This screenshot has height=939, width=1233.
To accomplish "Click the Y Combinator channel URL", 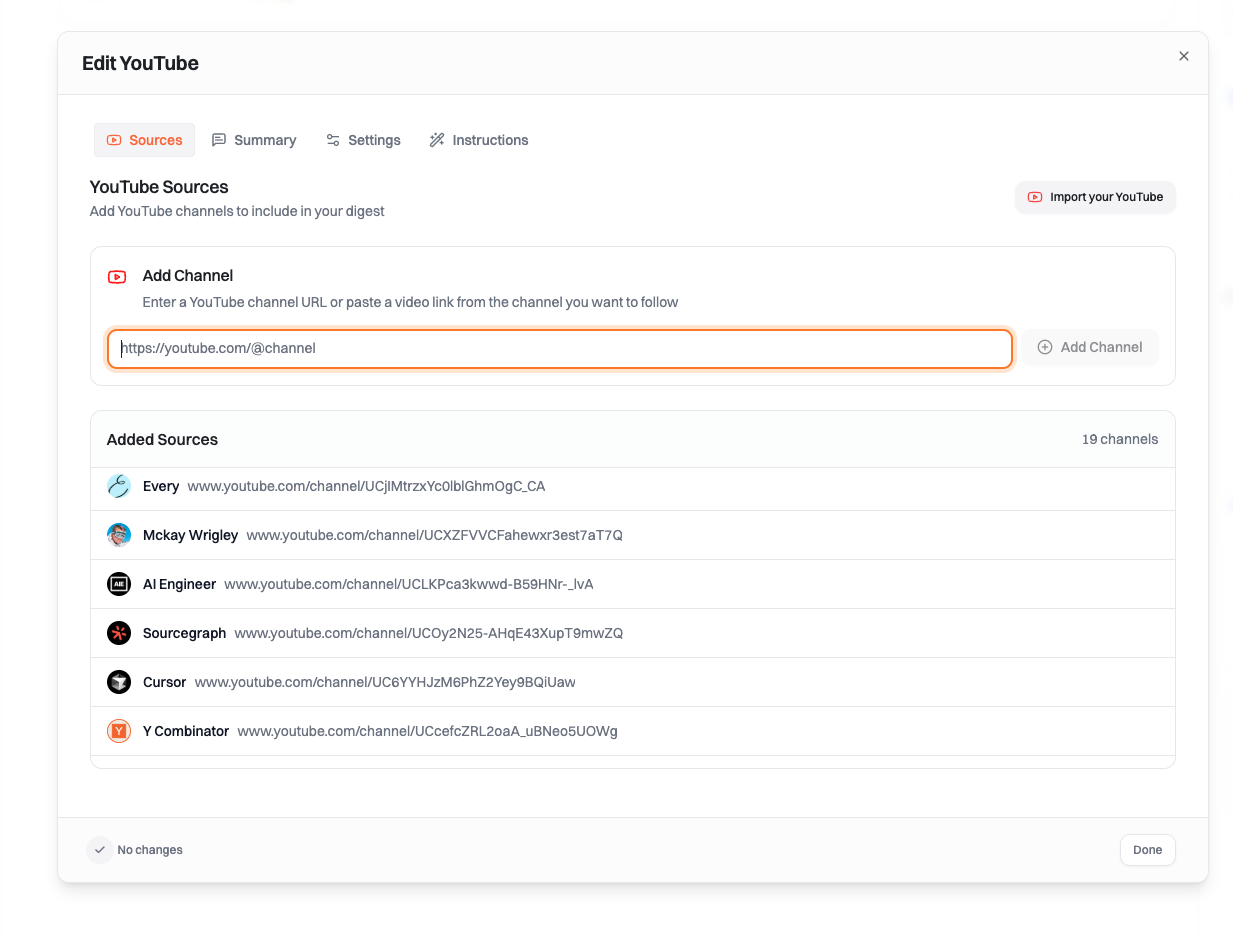I will pos(427,731).
